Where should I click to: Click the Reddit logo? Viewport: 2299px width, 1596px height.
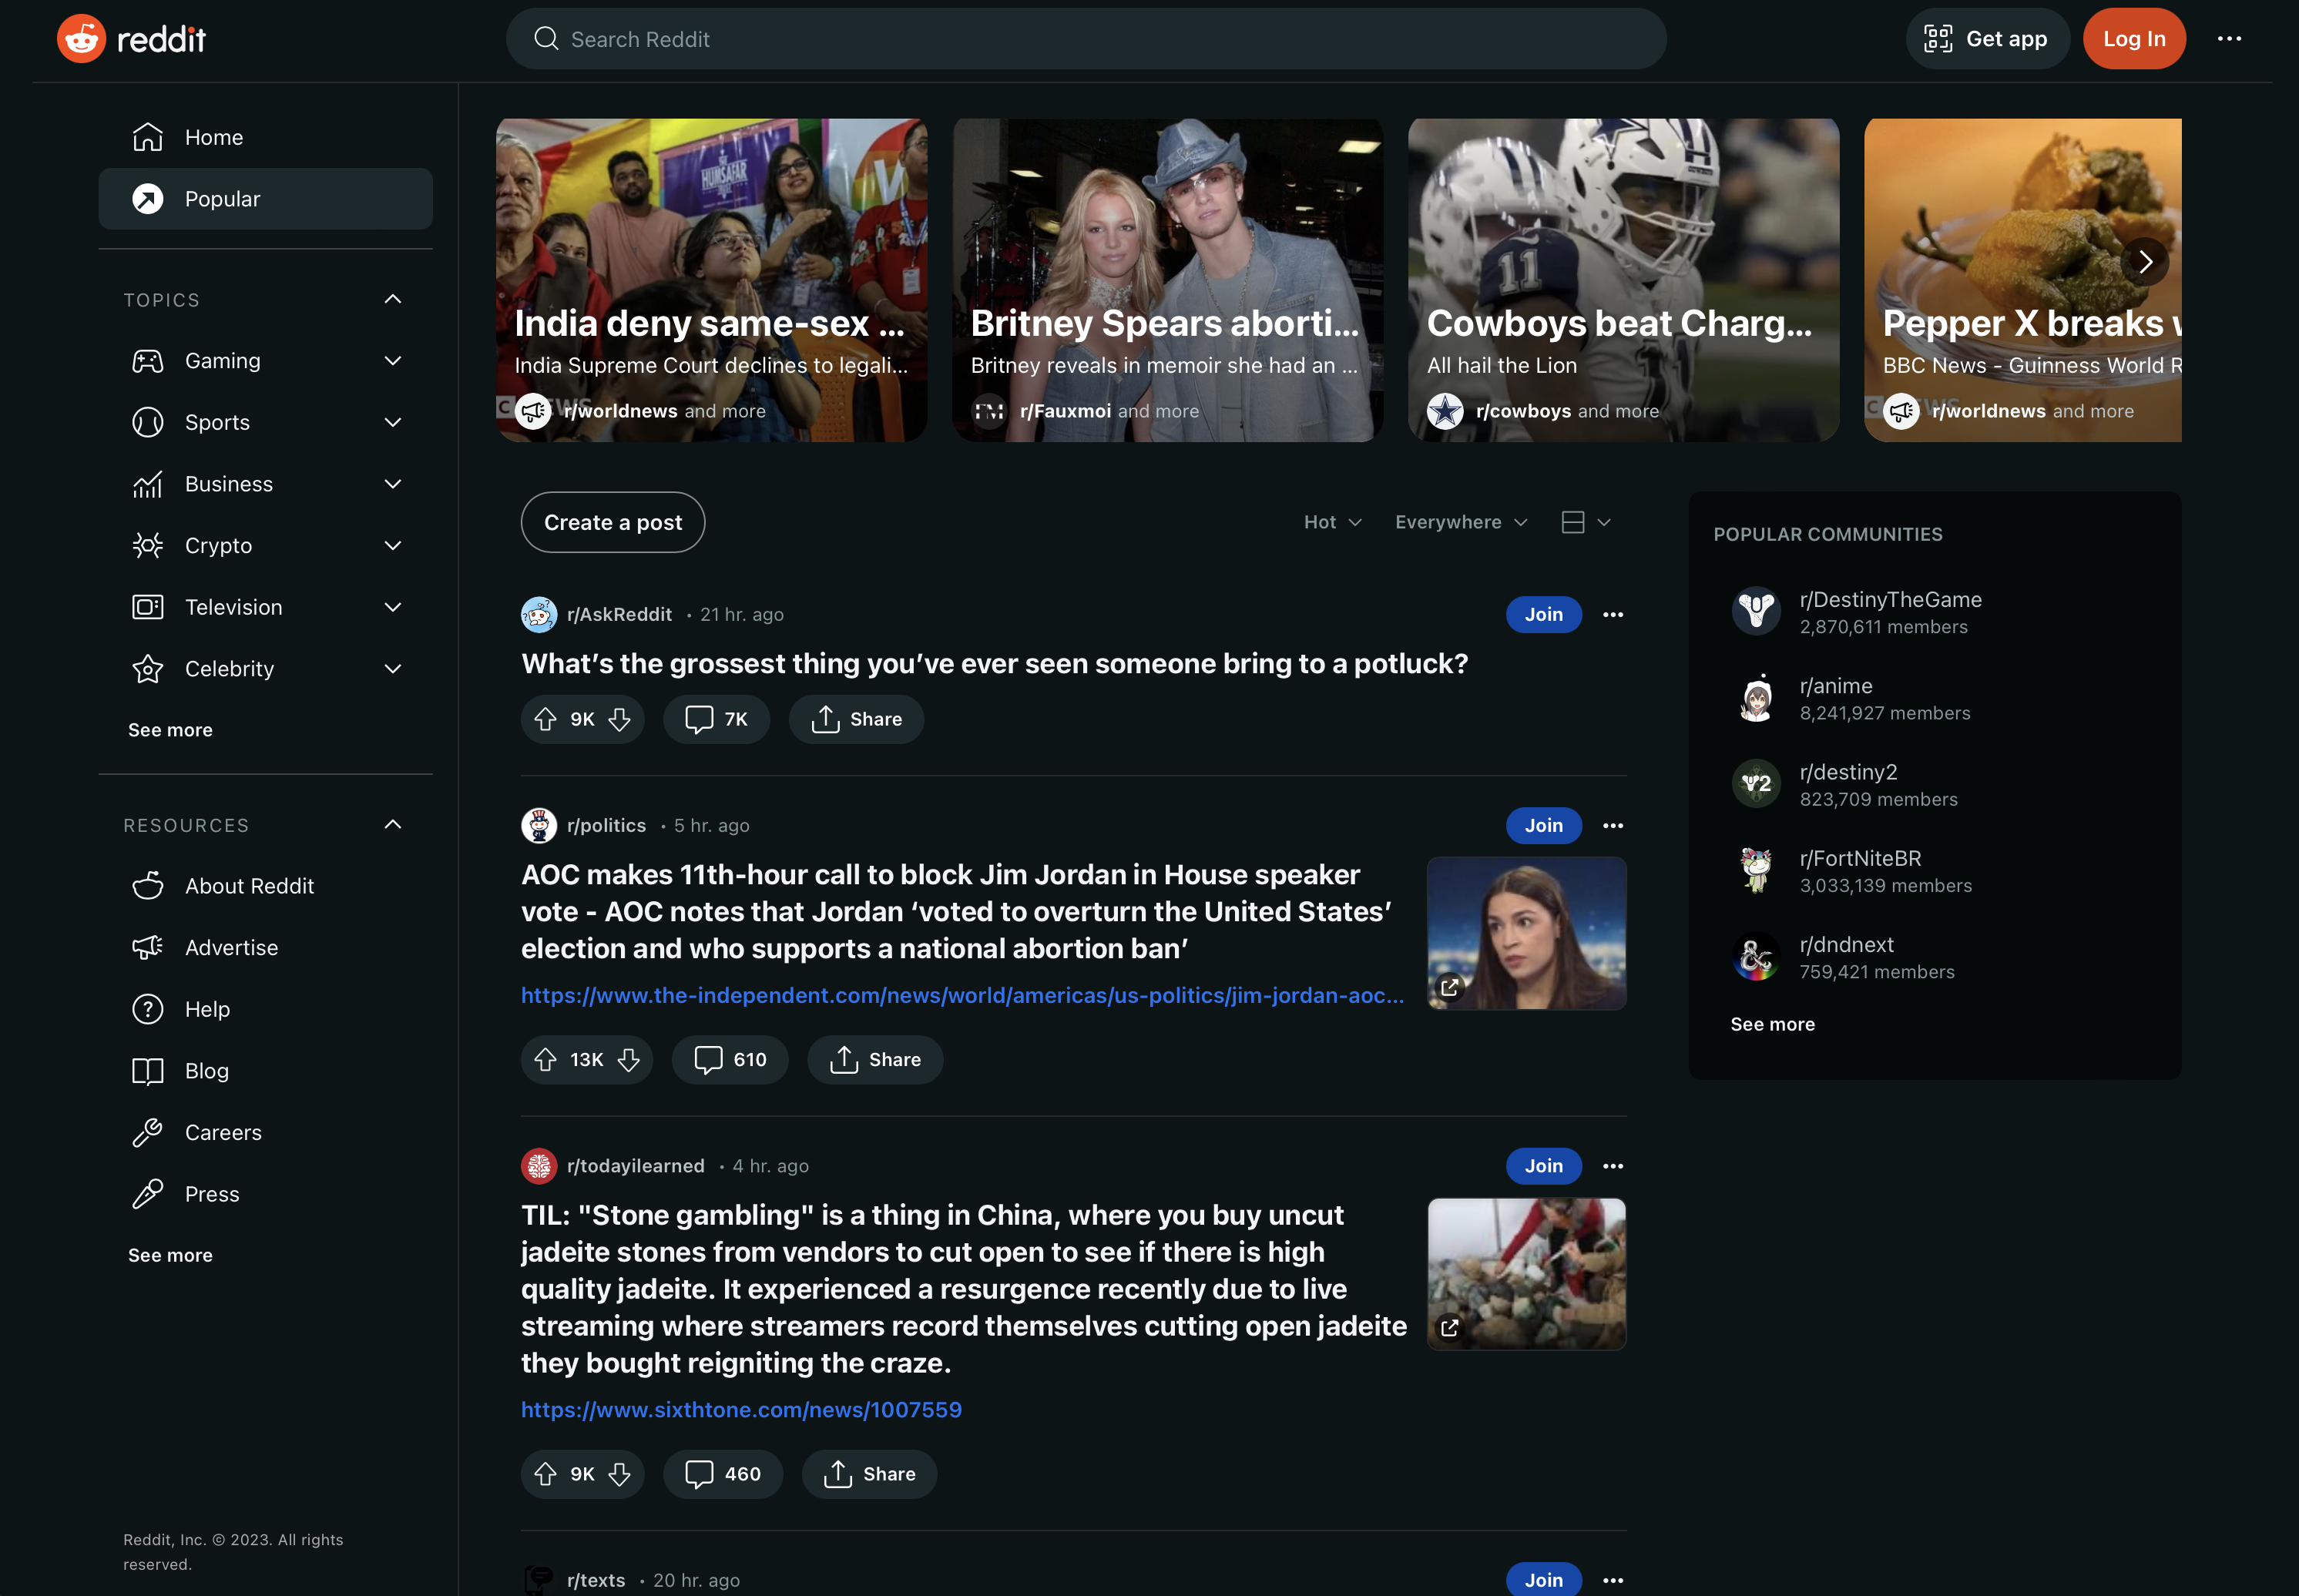(x=131, y=39)
